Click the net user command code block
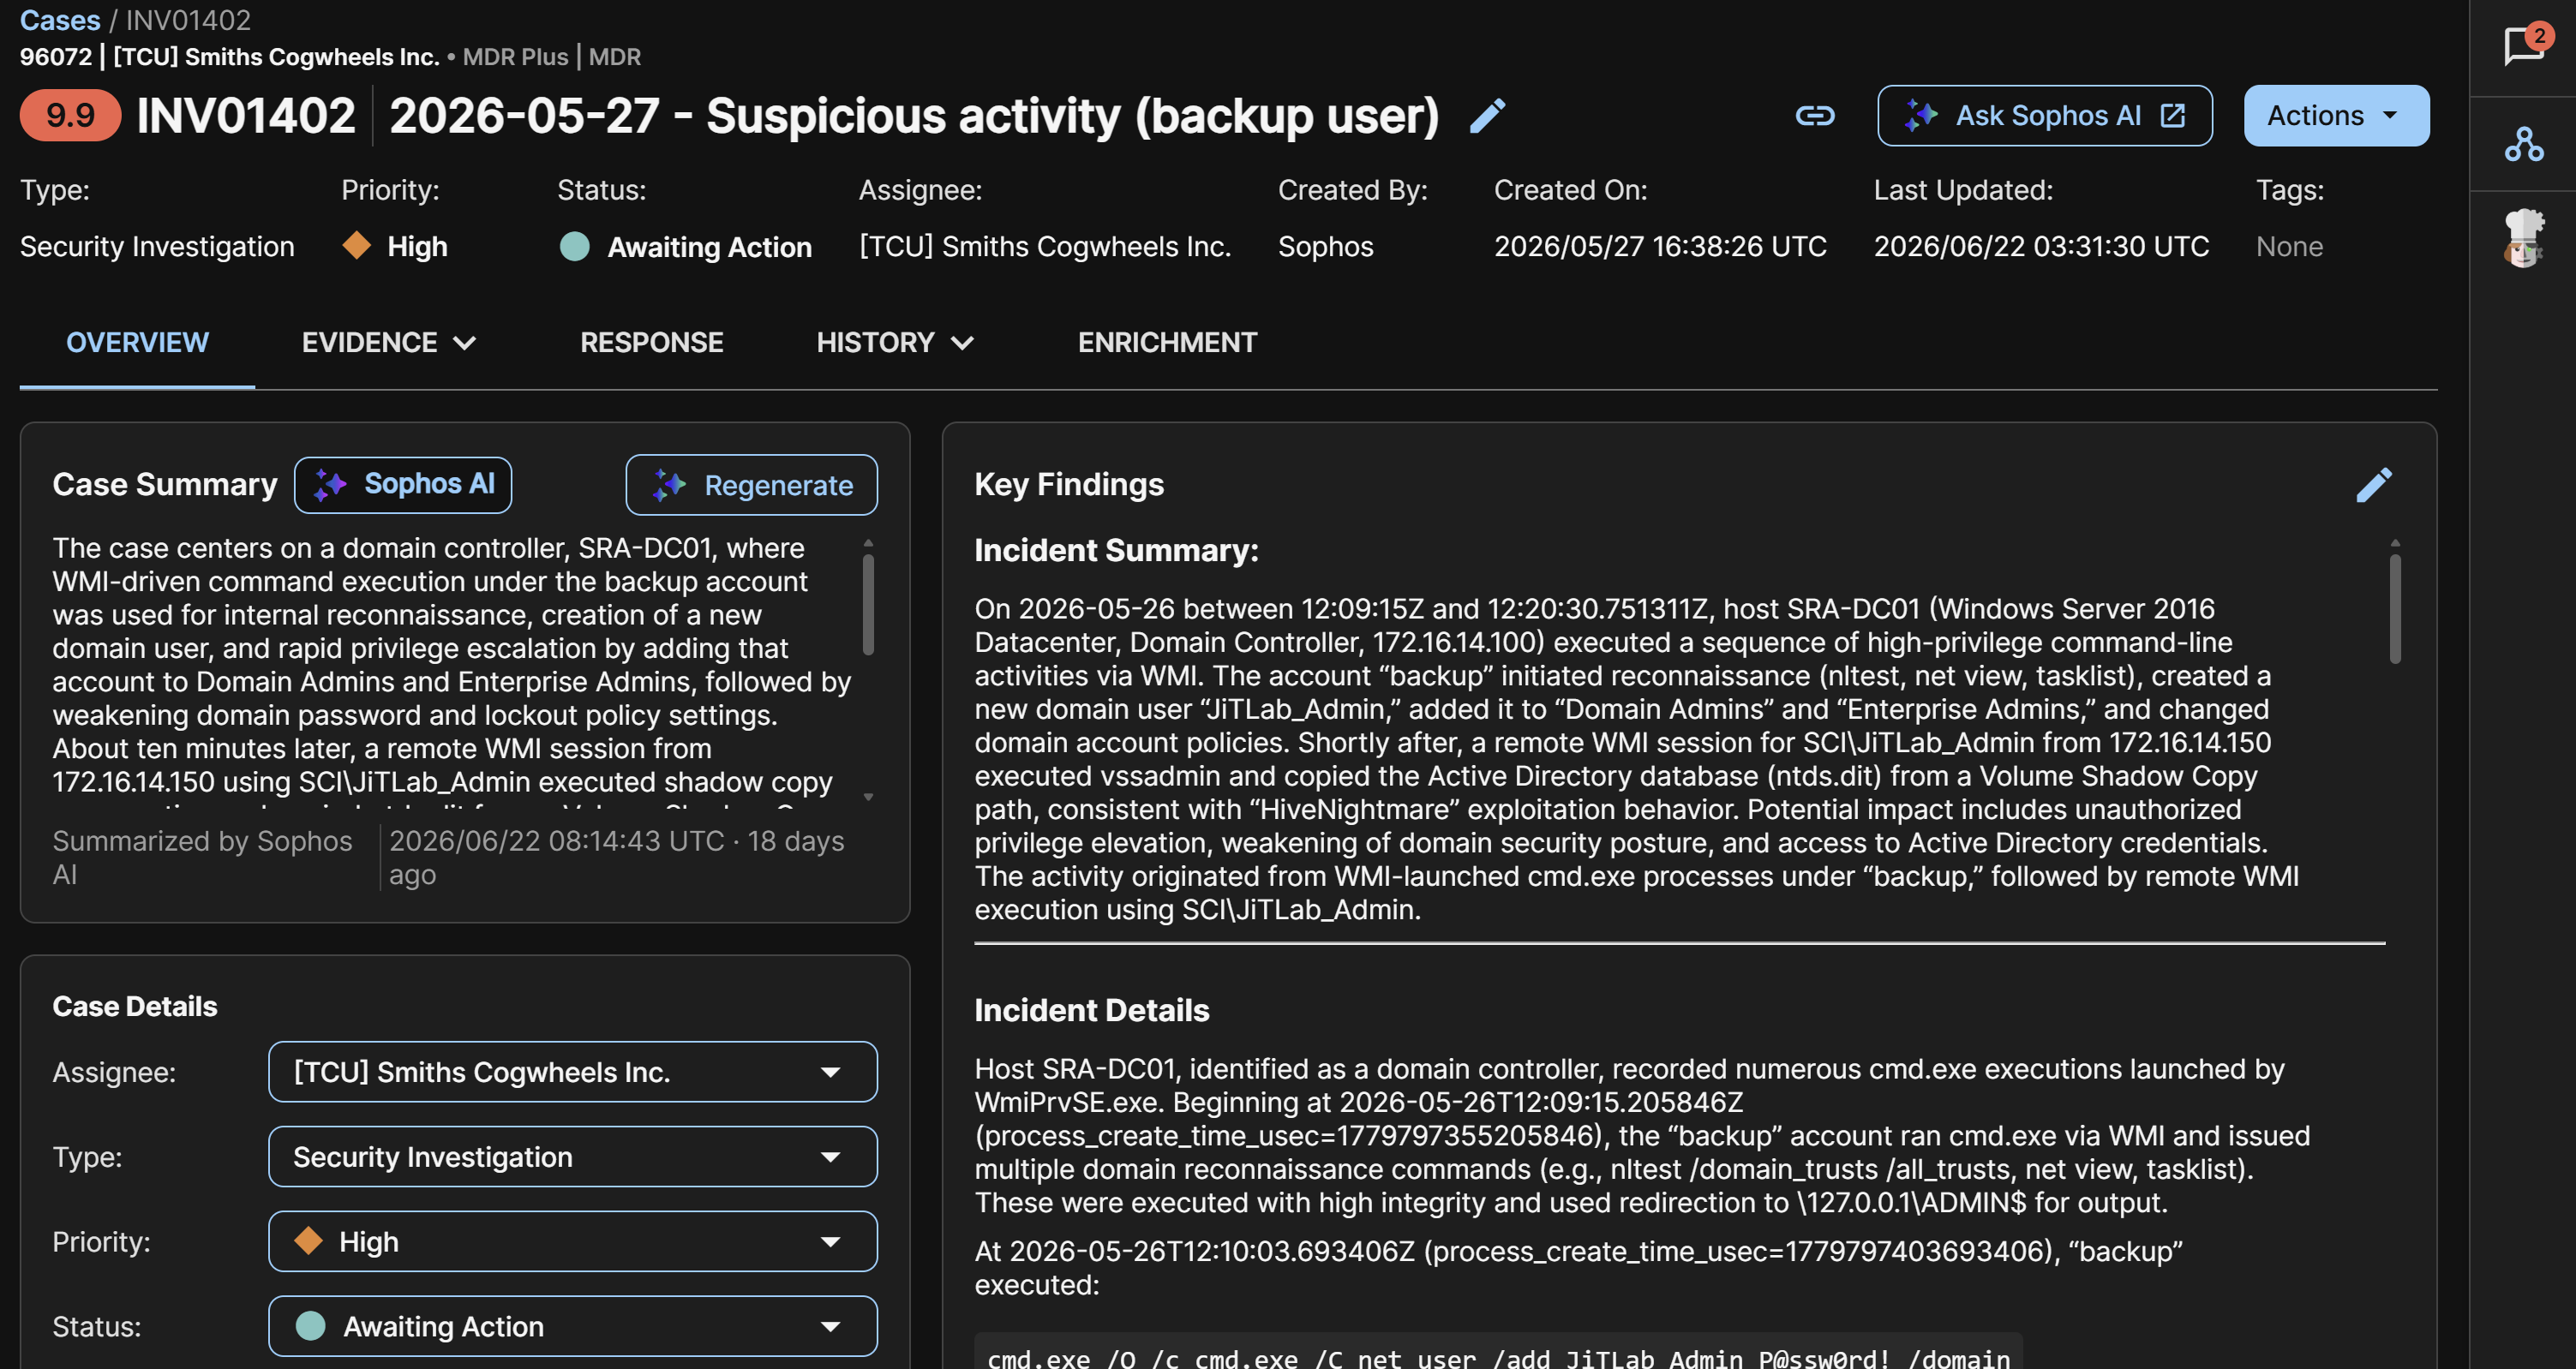 point(1498,1352)
